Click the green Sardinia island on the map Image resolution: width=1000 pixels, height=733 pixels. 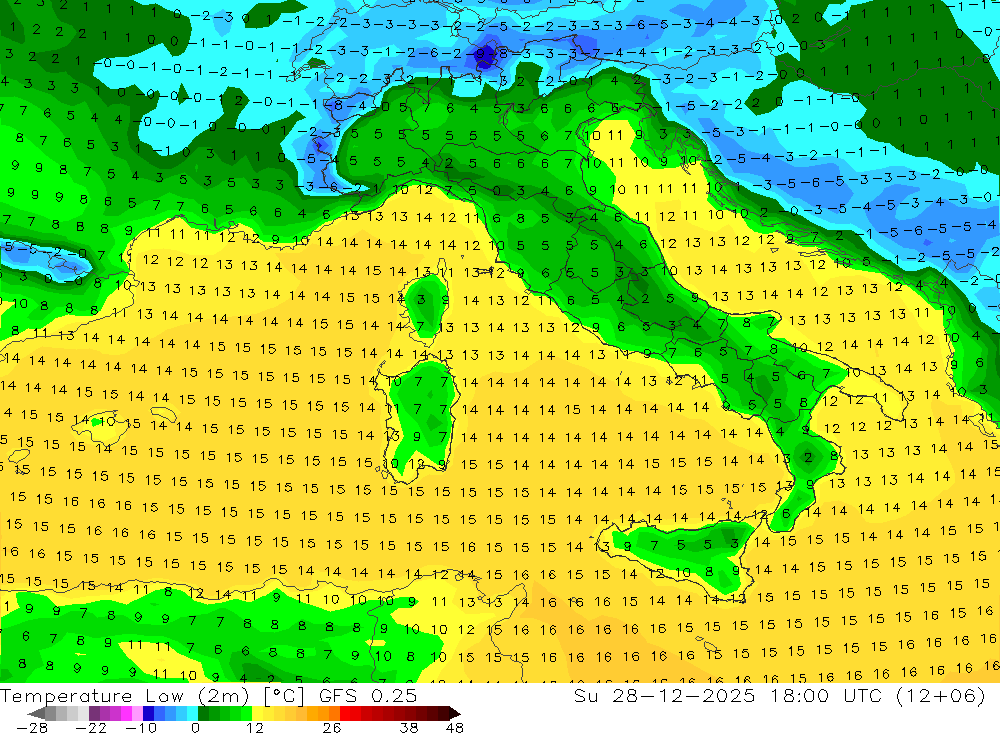(x=421, y=418)
